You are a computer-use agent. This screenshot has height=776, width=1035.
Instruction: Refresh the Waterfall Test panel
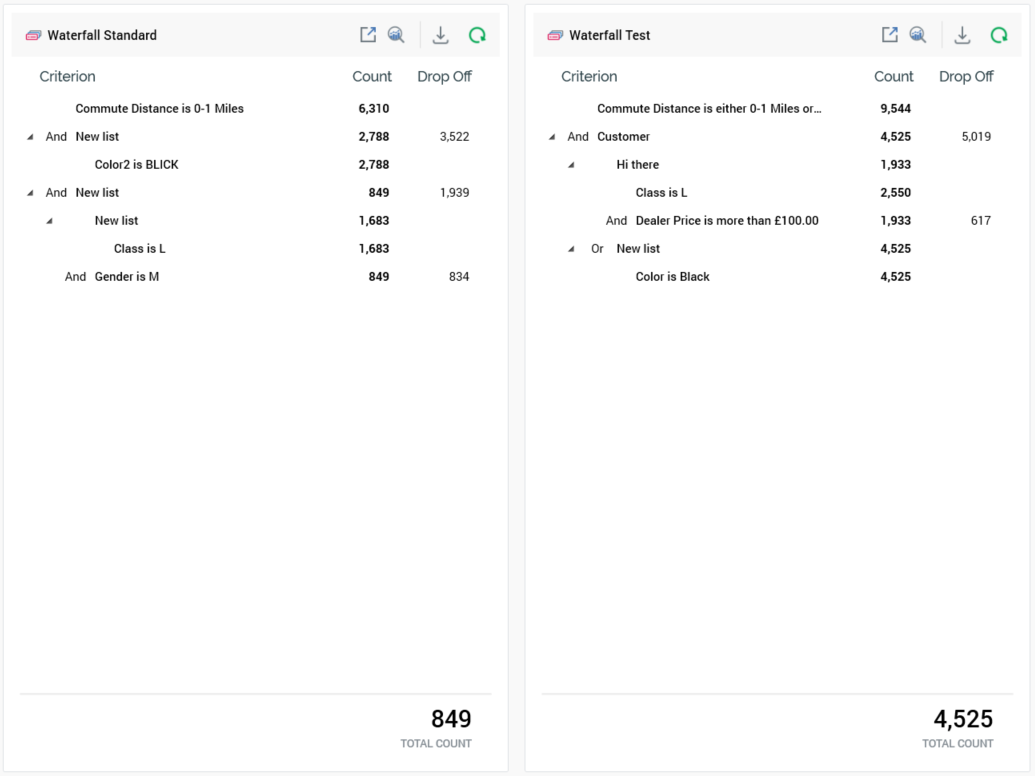pyautogui.click(x=998, y=35)
